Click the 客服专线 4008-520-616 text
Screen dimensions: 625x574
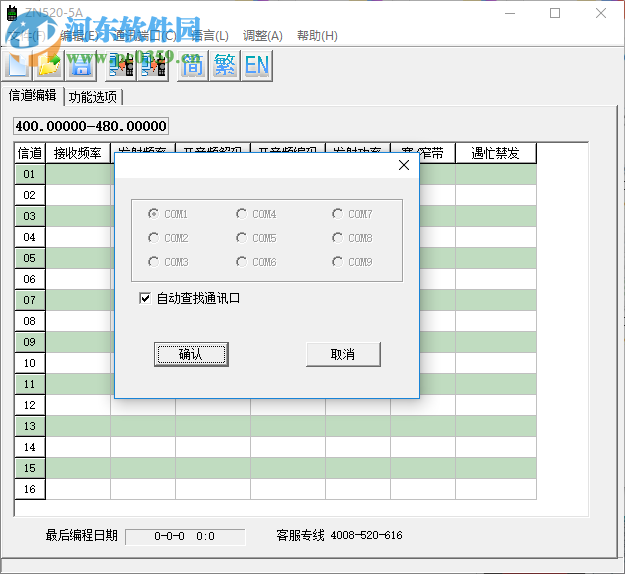tap(340, 535)
